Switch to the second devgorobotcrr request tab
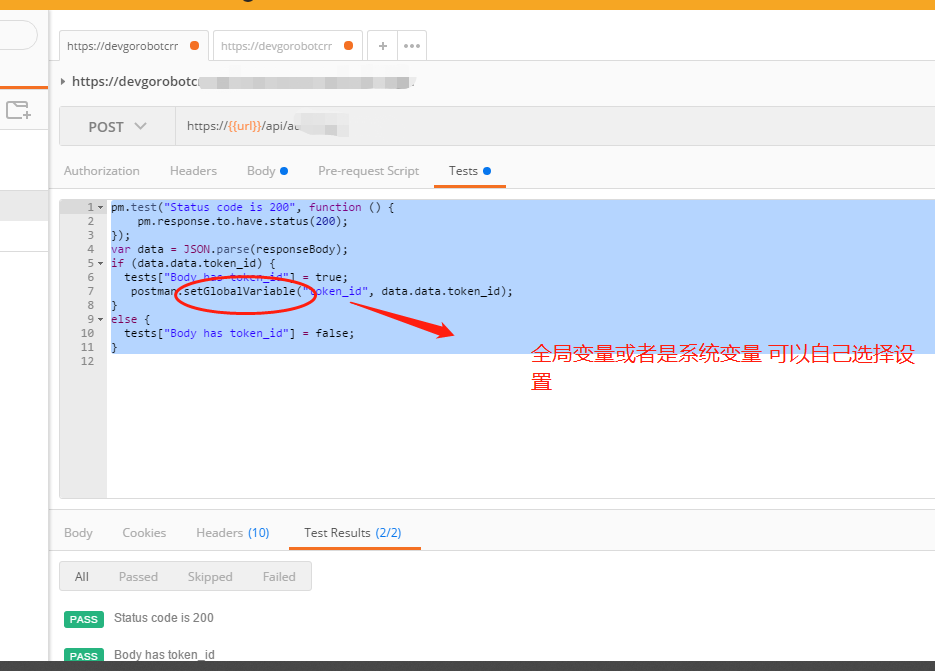This screenshot has height=671, width=935. click(x=287, y=46)
